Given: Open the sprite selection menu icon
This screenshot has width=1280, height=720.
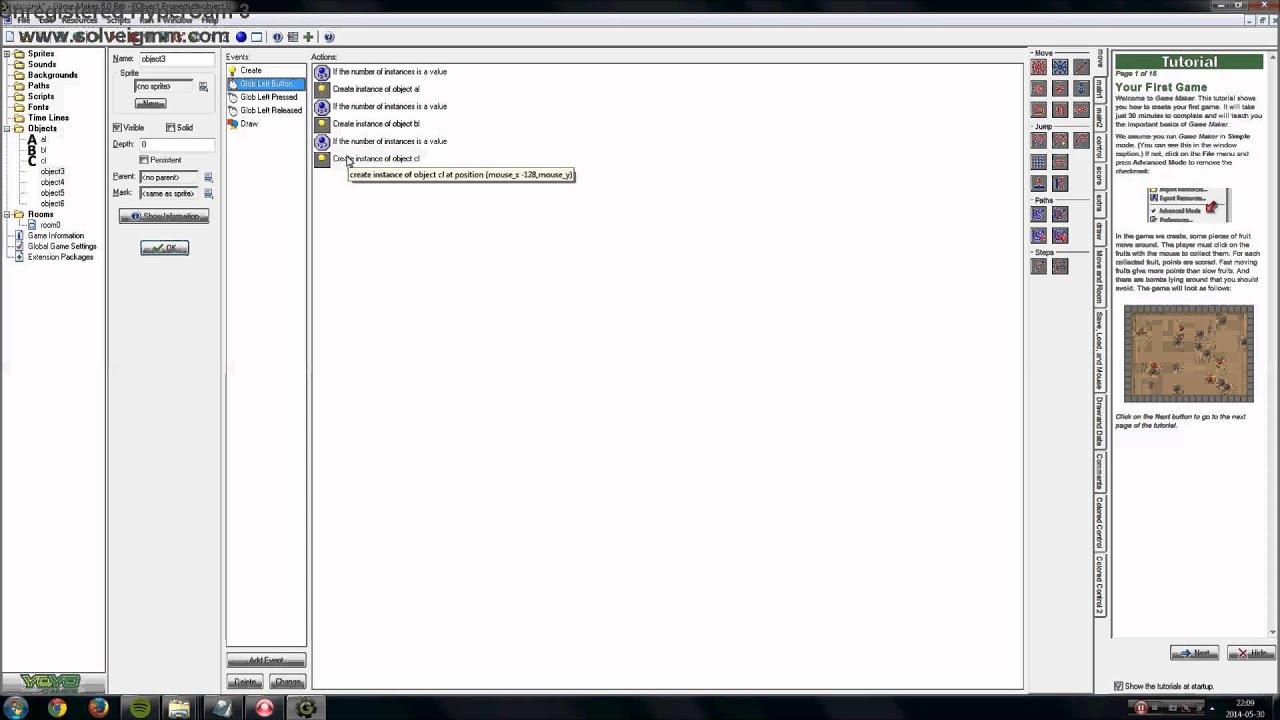Looking at the screenshot, I should [x=203, y=87].
